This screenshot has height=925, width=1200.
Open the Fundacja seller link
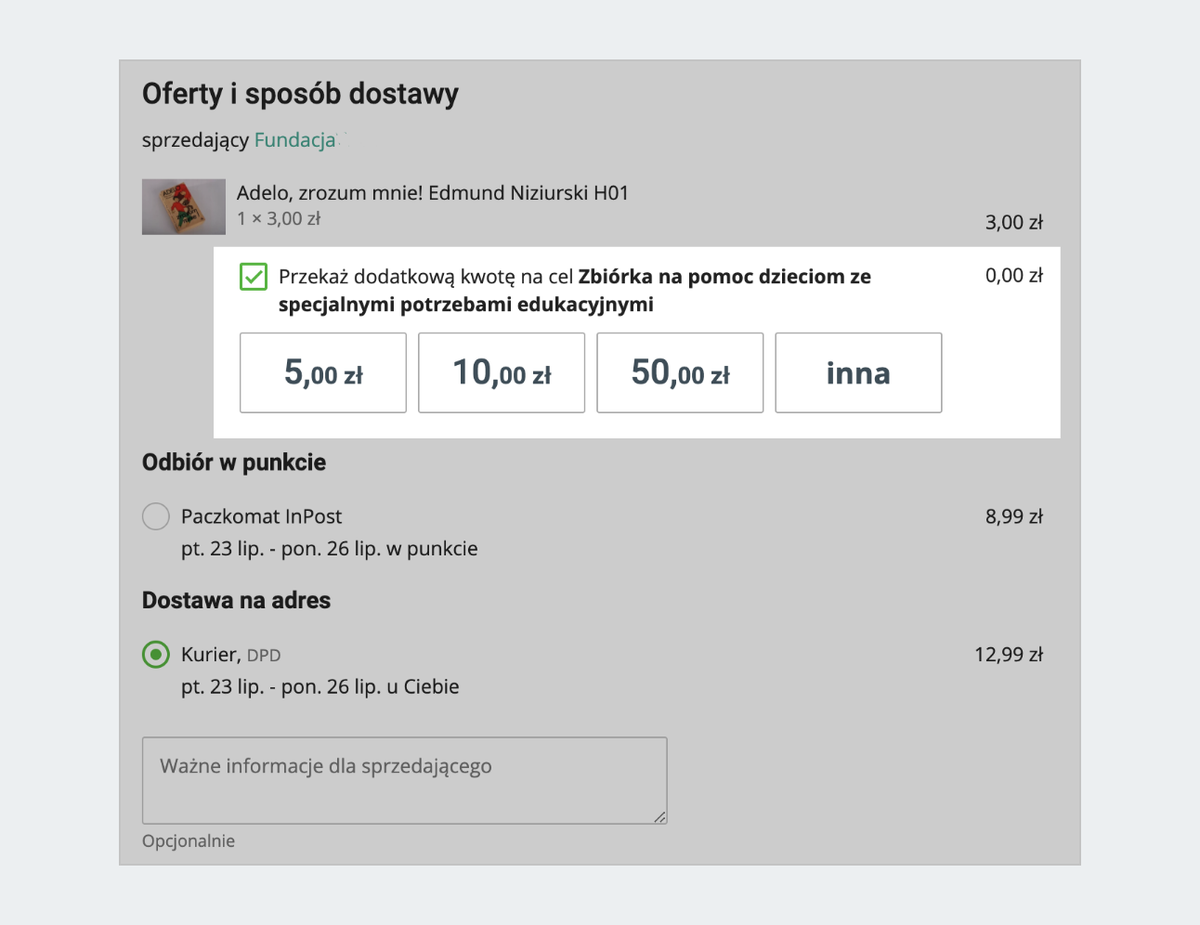(x=294, y=141)
